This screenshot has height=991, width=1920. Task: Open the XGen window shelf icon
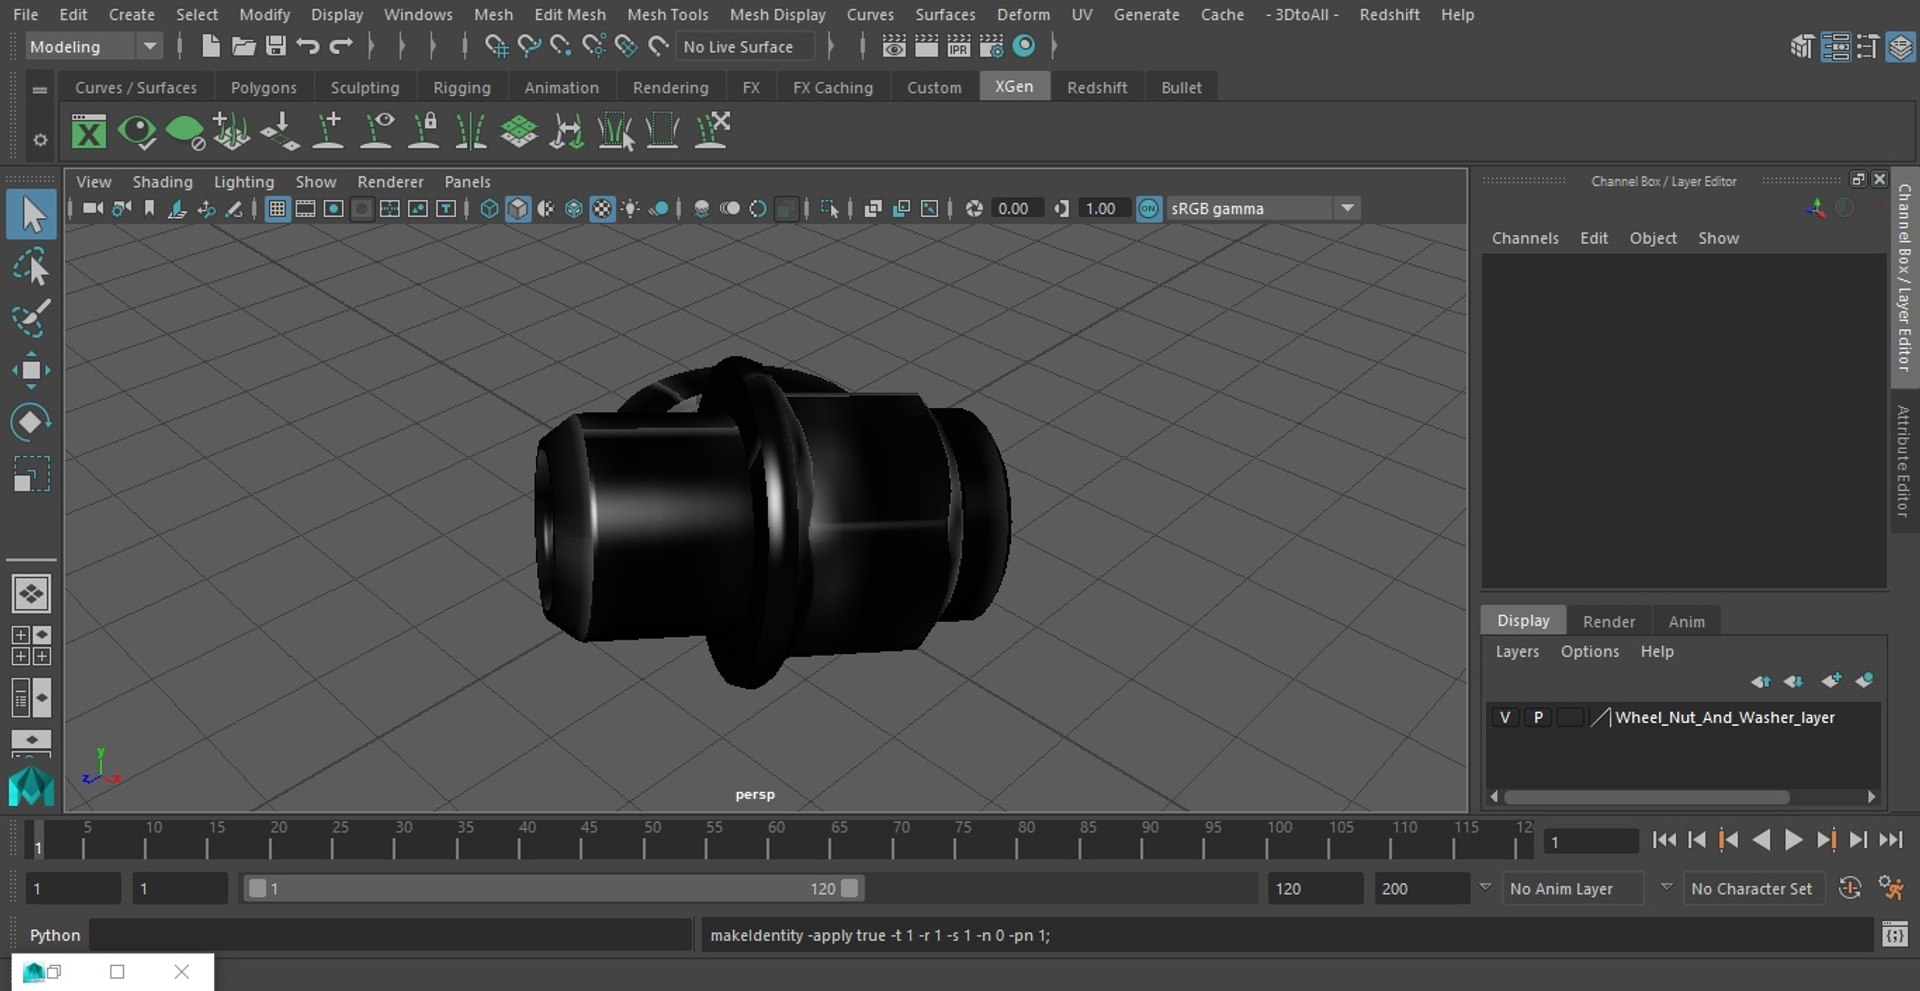click(89, 131)
